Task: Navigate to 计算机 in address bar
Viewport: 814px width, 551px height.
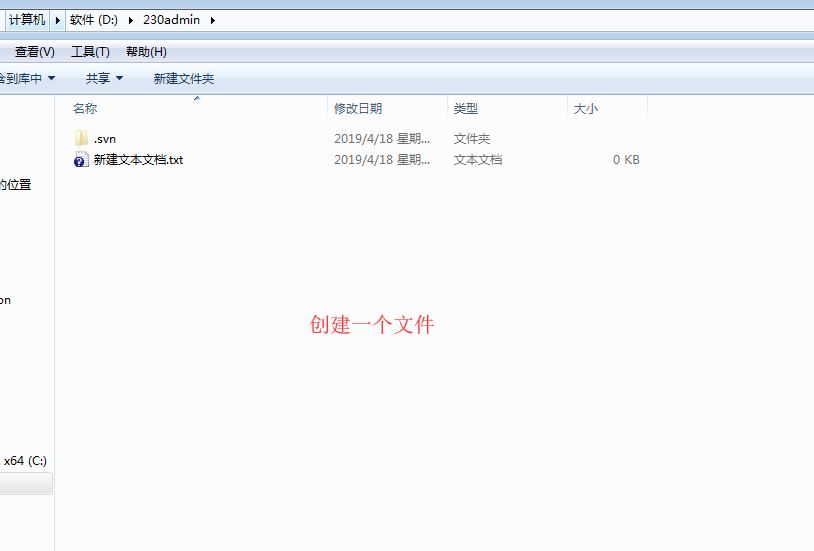Action: coord(27,20)
